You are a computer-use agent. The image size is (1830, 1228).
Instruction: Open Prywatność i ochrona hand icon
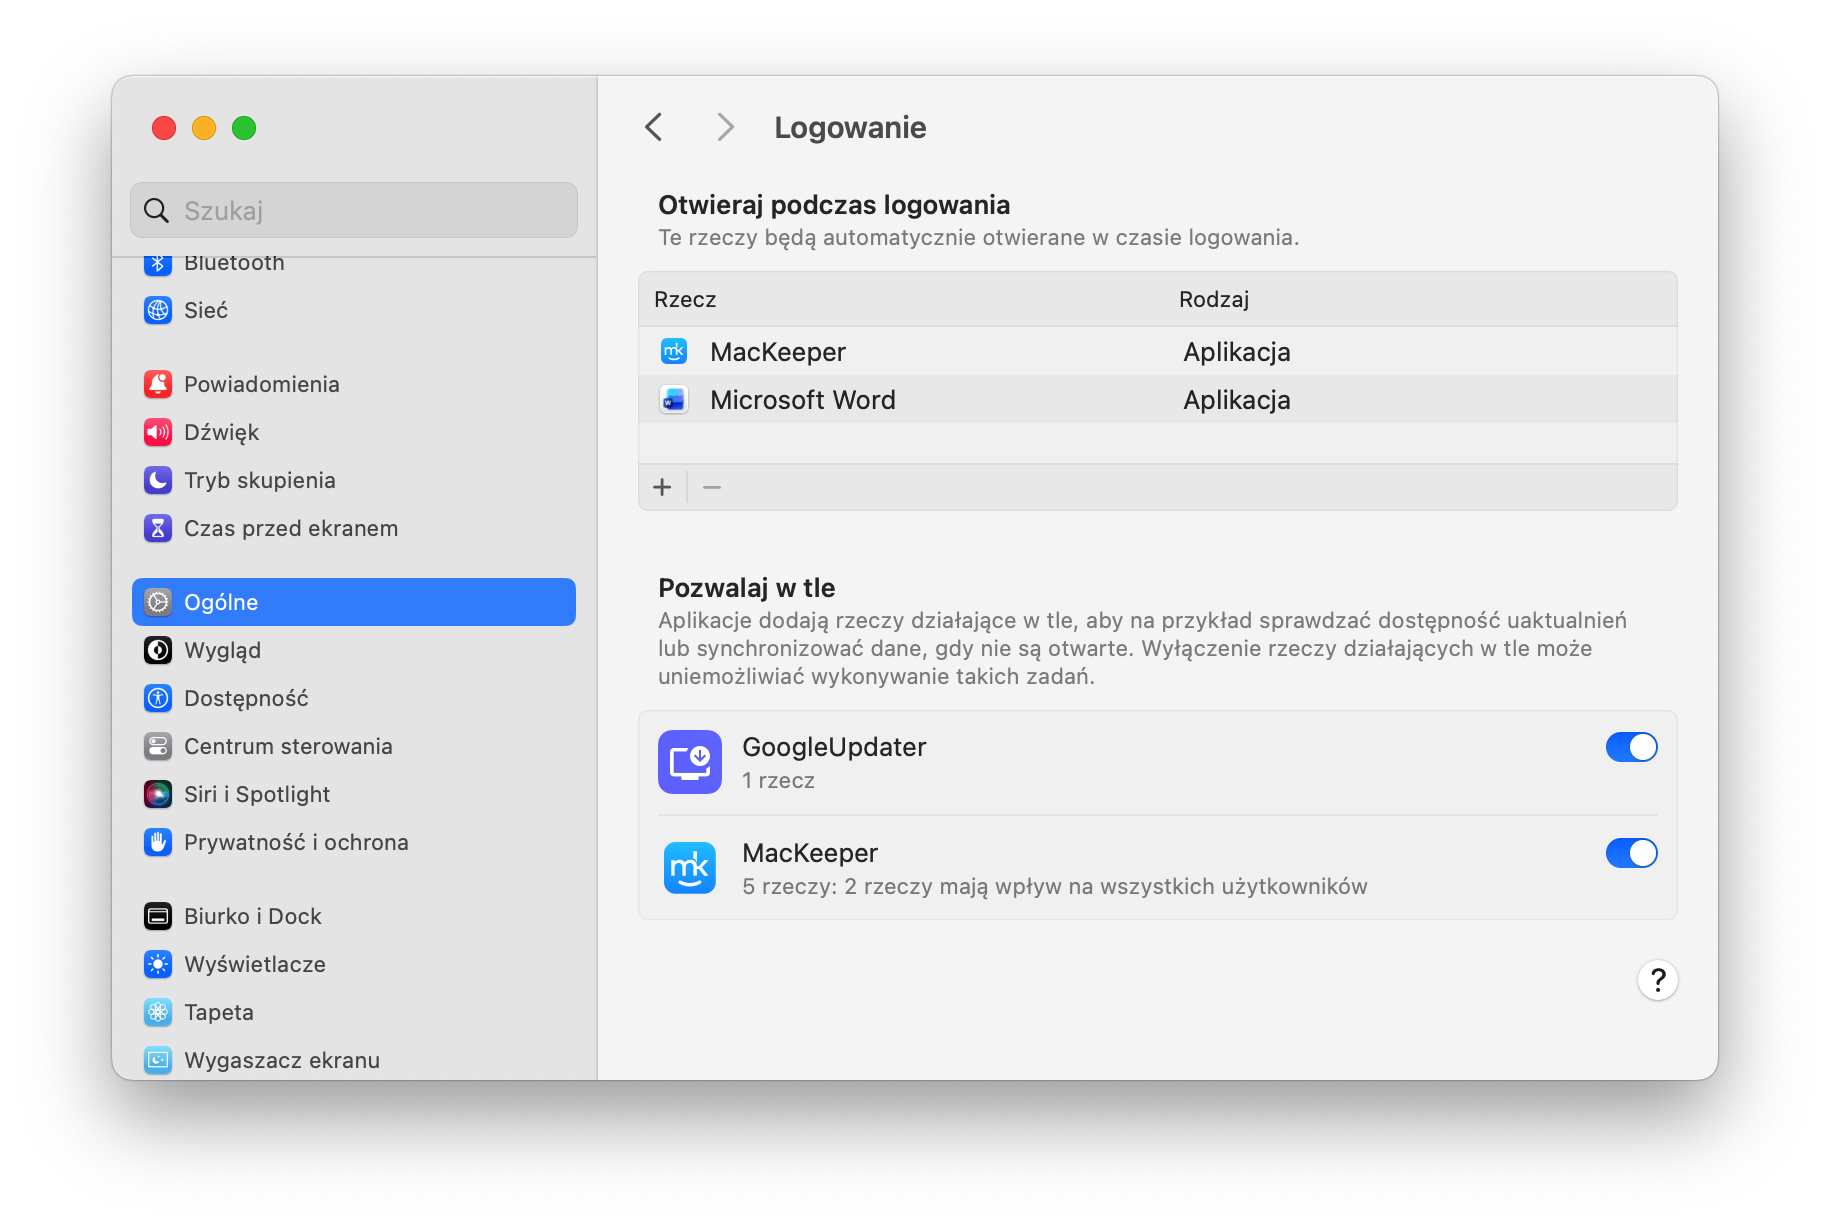[158, 842]
